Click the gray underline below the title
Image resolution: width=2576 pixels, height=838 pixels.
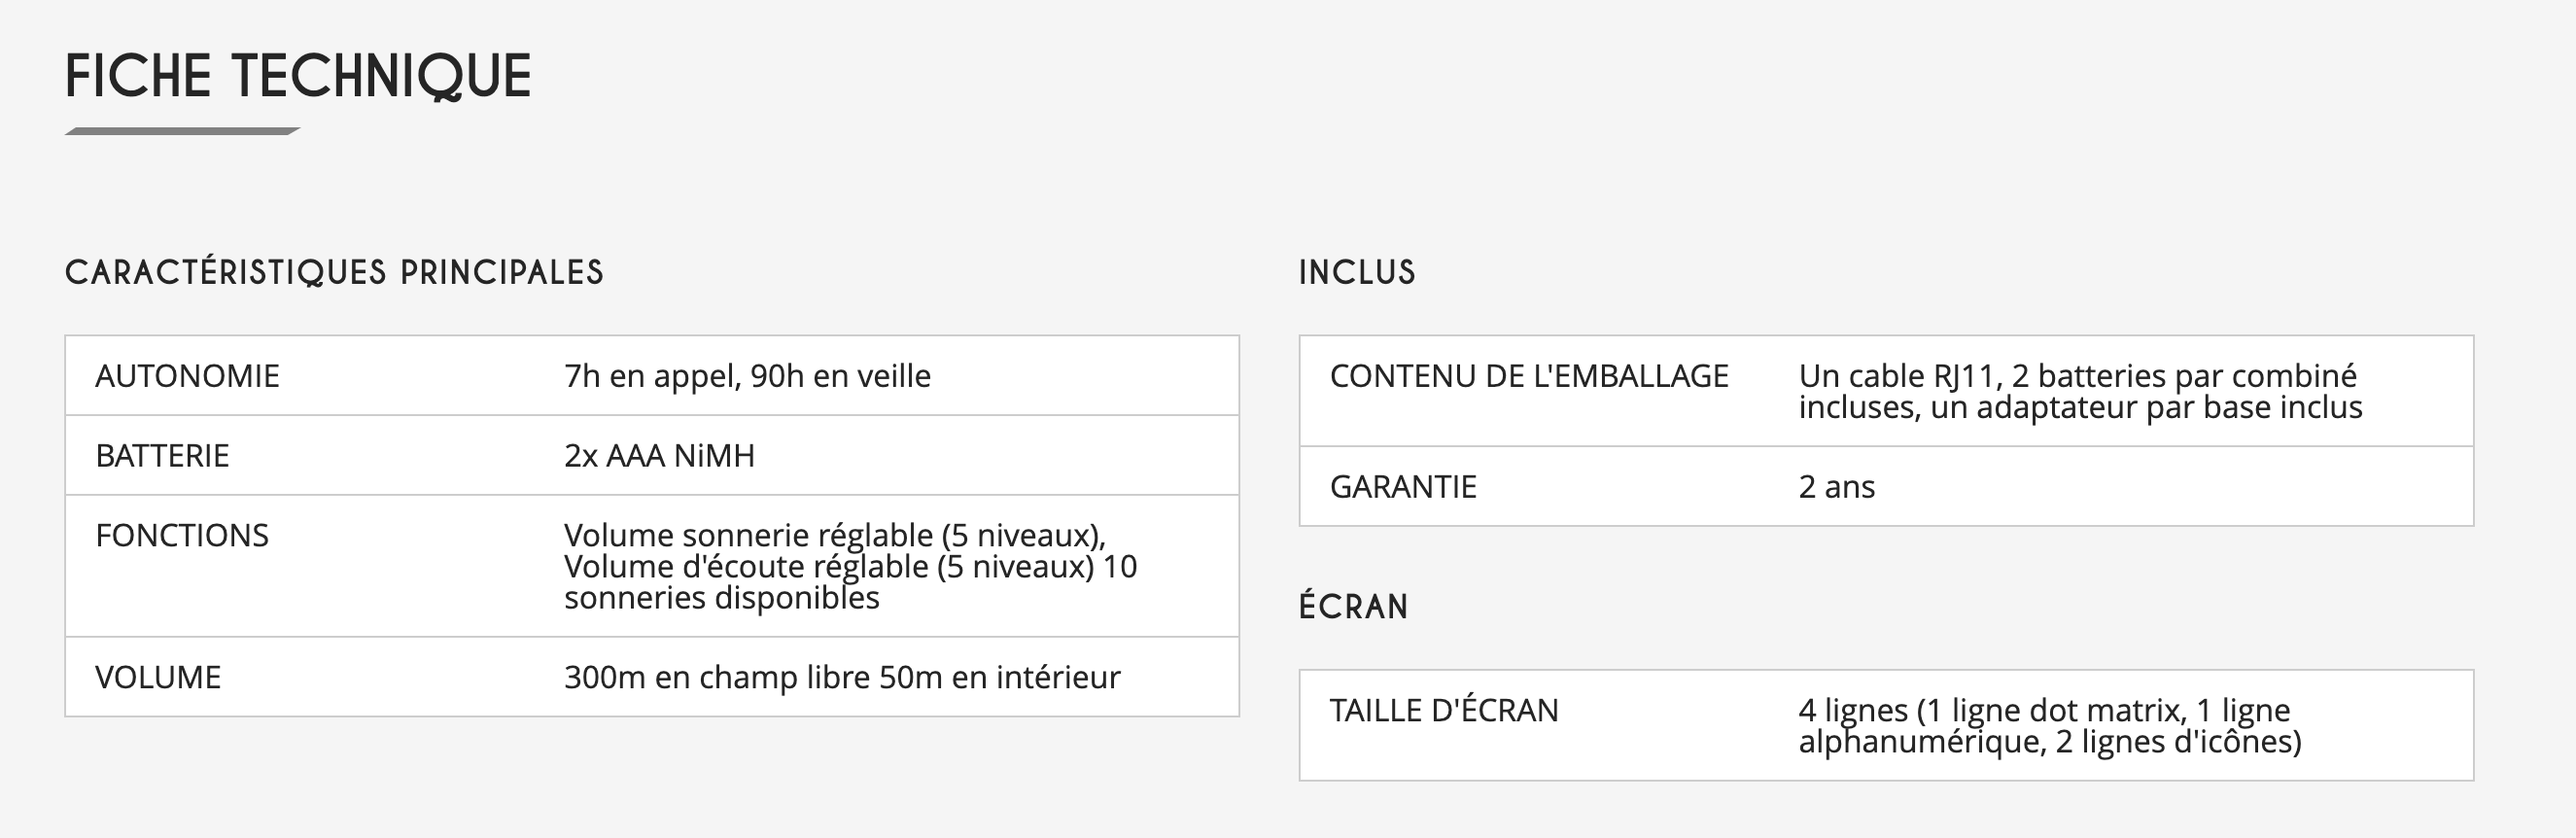pyautogui.click(x=182, y=131)
